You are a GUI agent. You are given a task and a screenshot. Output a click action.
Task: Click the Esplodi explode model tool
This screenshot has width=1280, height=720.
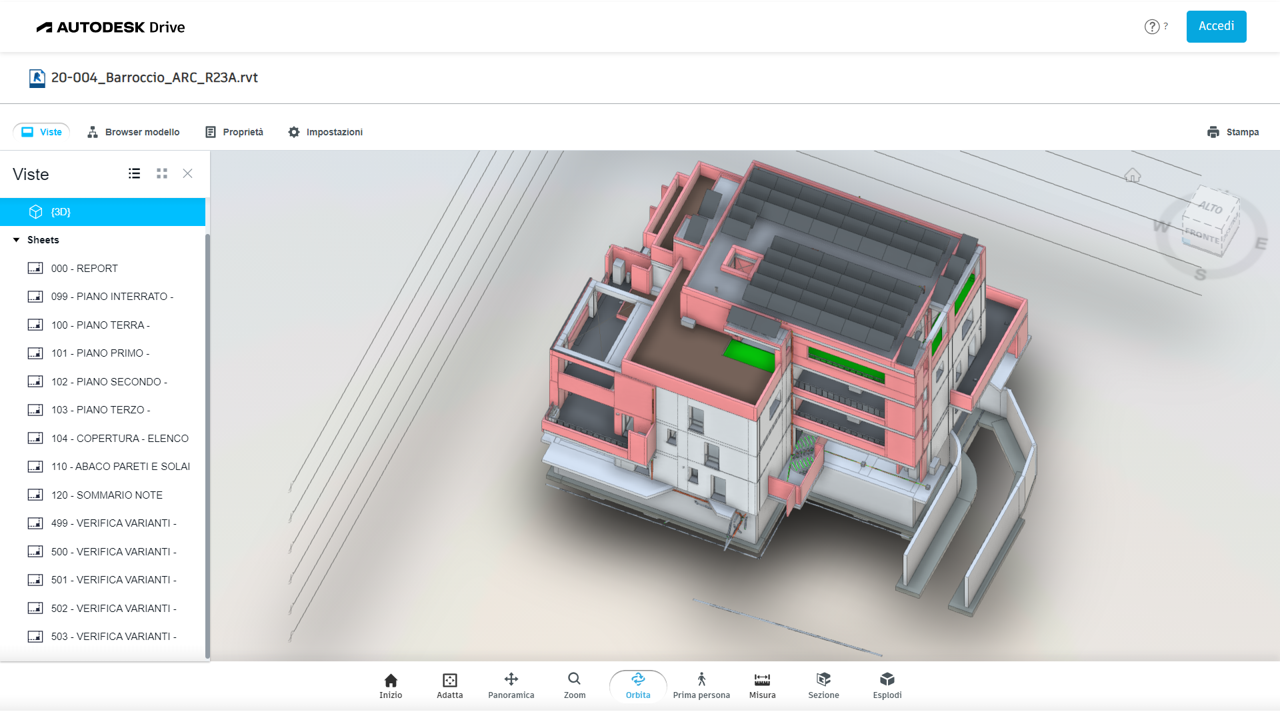(887, 686)
